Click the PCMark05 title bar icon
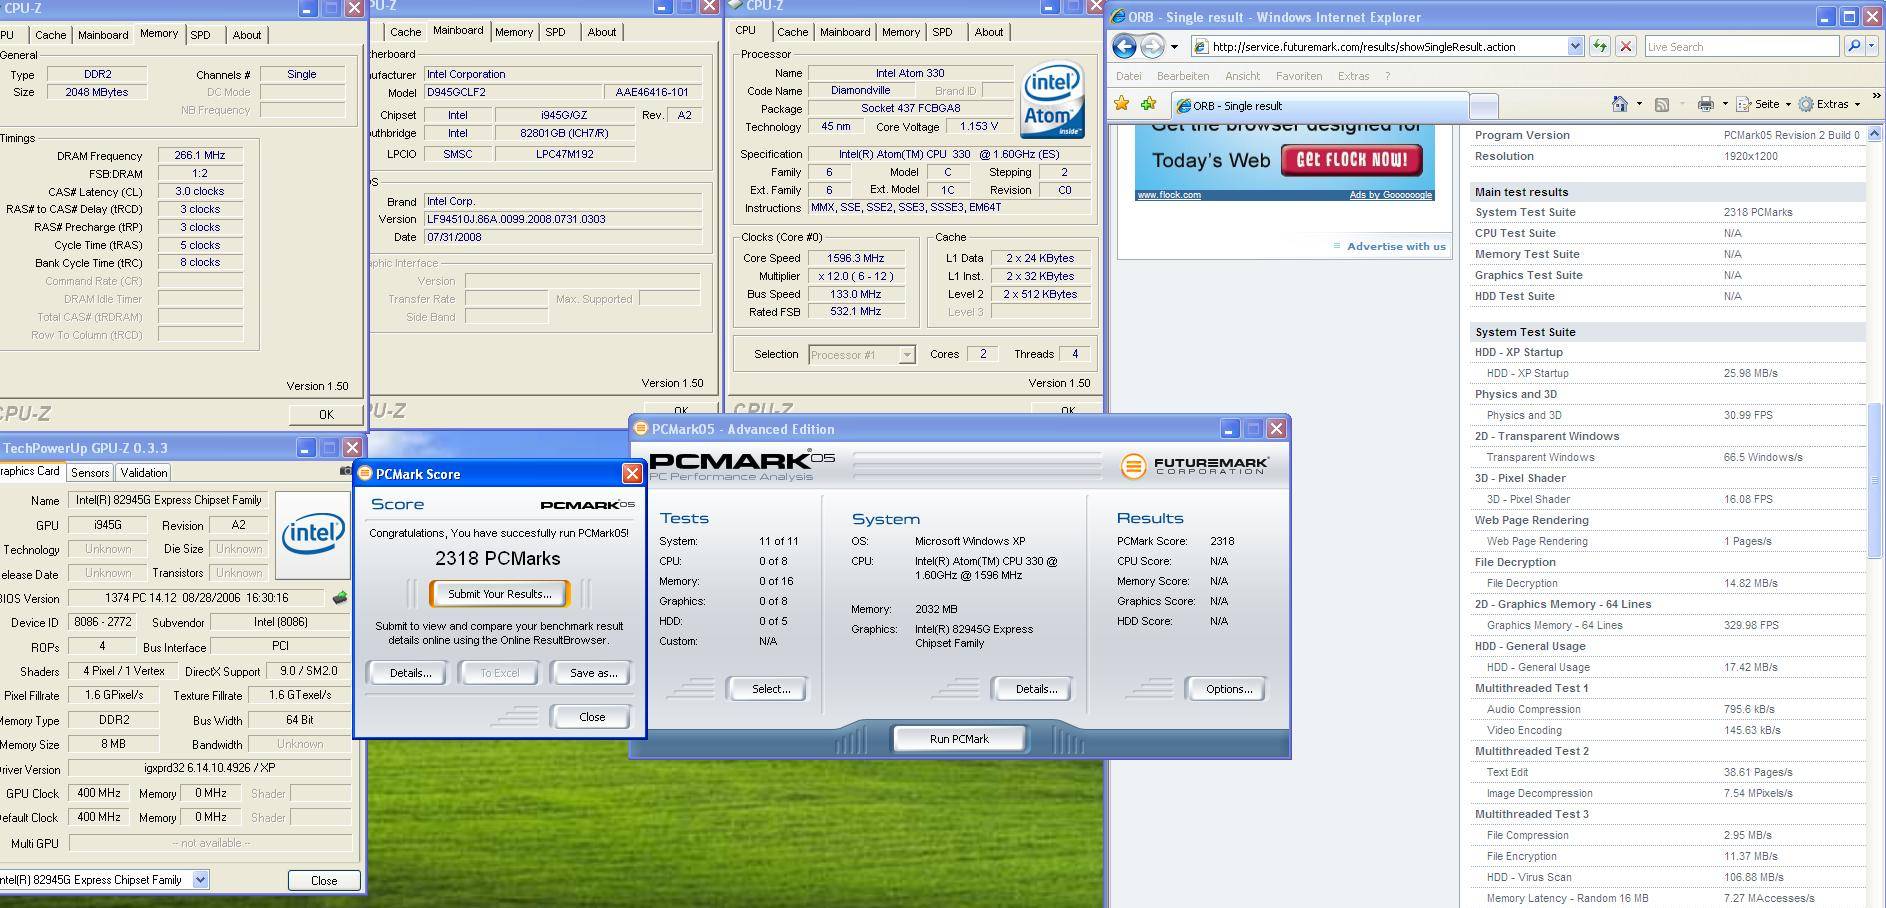Image resolution: width=1886 pixels, height=908 pixels. (641, 429)
